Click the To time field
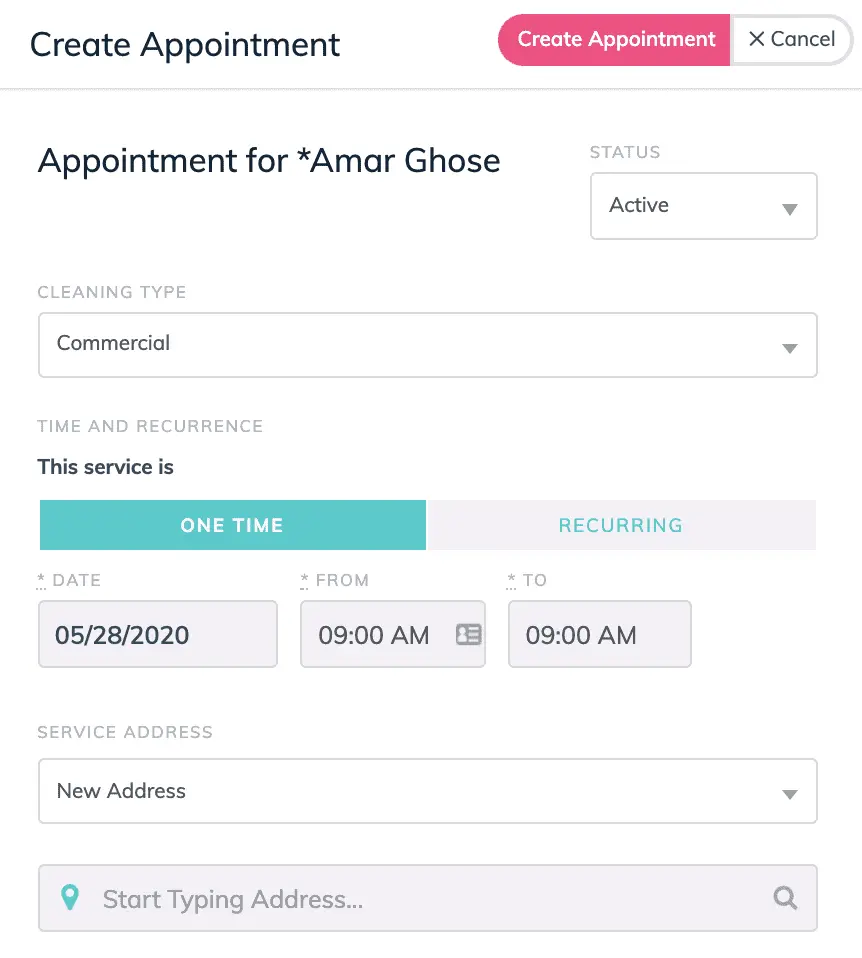 (599, 634)
